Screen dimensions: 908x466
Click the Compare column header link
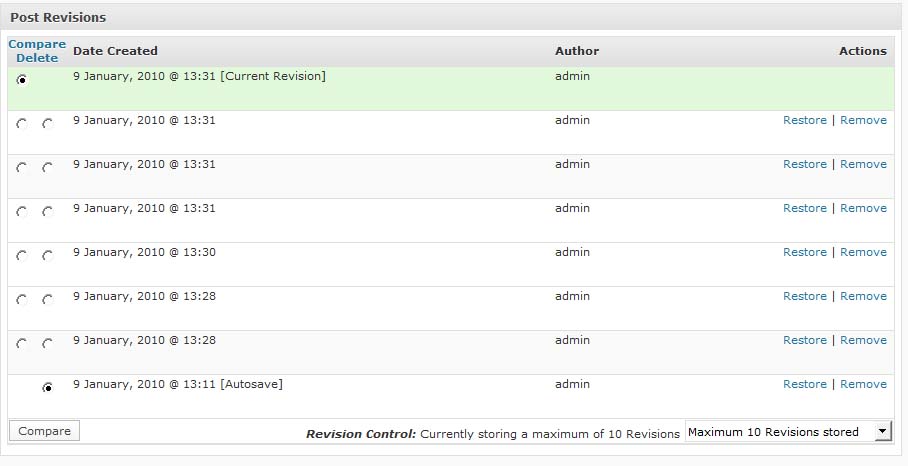click(37, 44)
